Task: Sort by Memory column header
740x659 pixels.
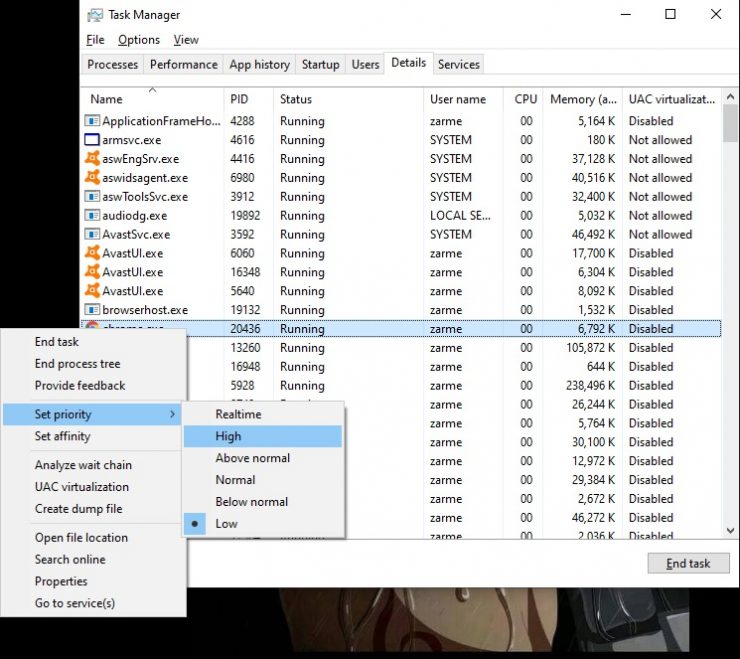Action: click(x=582, y=99)
